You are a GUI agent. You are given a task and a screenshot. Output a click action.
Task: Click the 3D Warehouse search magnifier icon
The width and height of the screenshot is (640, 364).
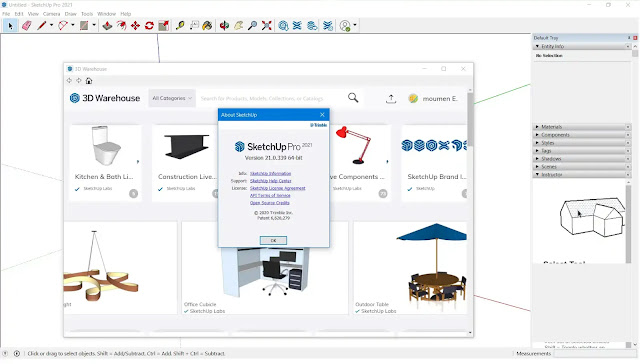353,98
